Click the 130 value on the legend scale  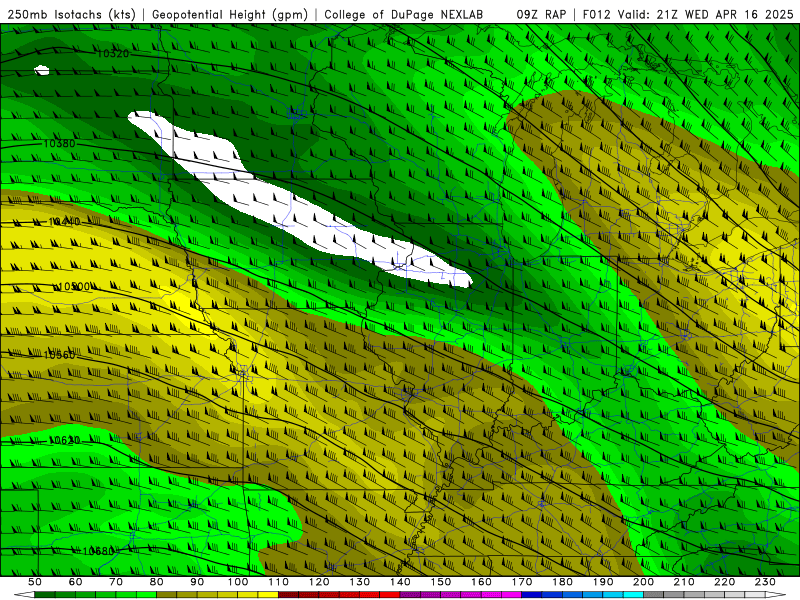[x=360, y=582]
